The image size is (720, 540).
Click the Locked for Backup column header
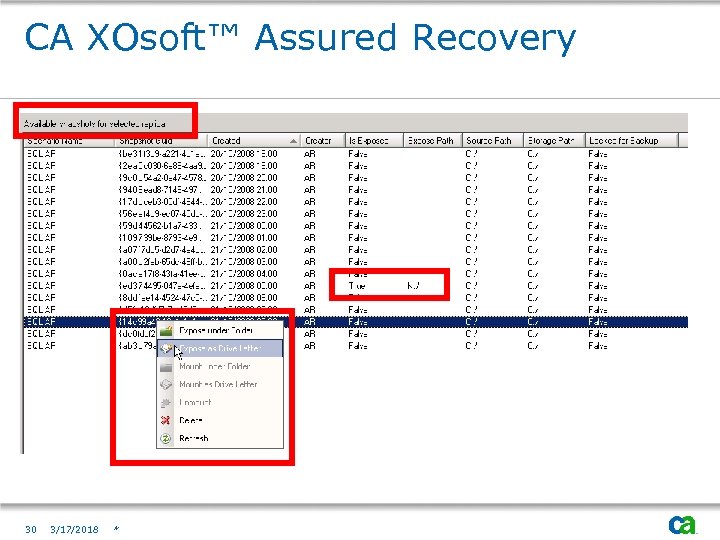click(x=631, y=141)
